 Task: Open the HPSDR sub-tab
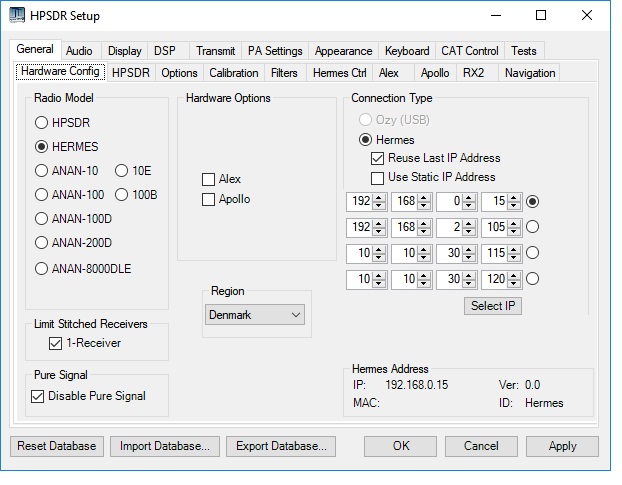tap(131, 73)
